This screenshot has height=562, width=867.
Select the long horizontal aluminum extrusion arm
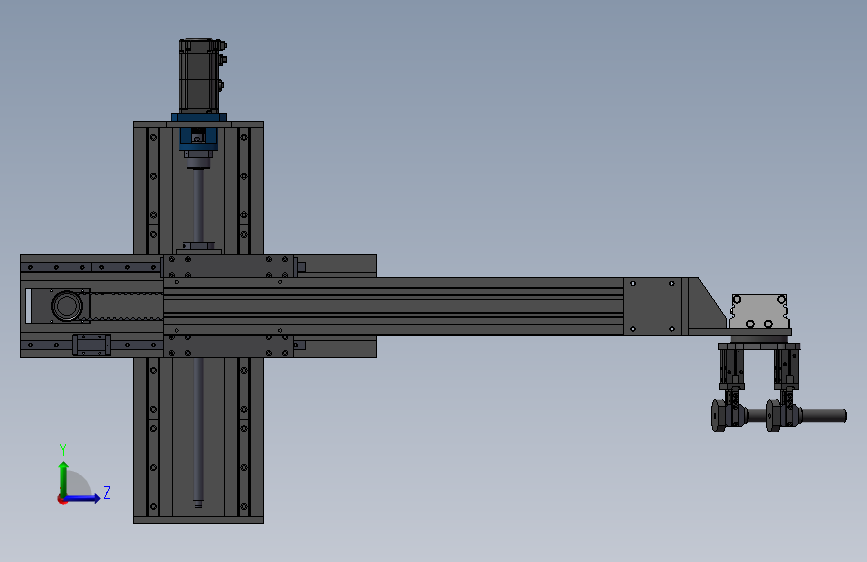394,306
